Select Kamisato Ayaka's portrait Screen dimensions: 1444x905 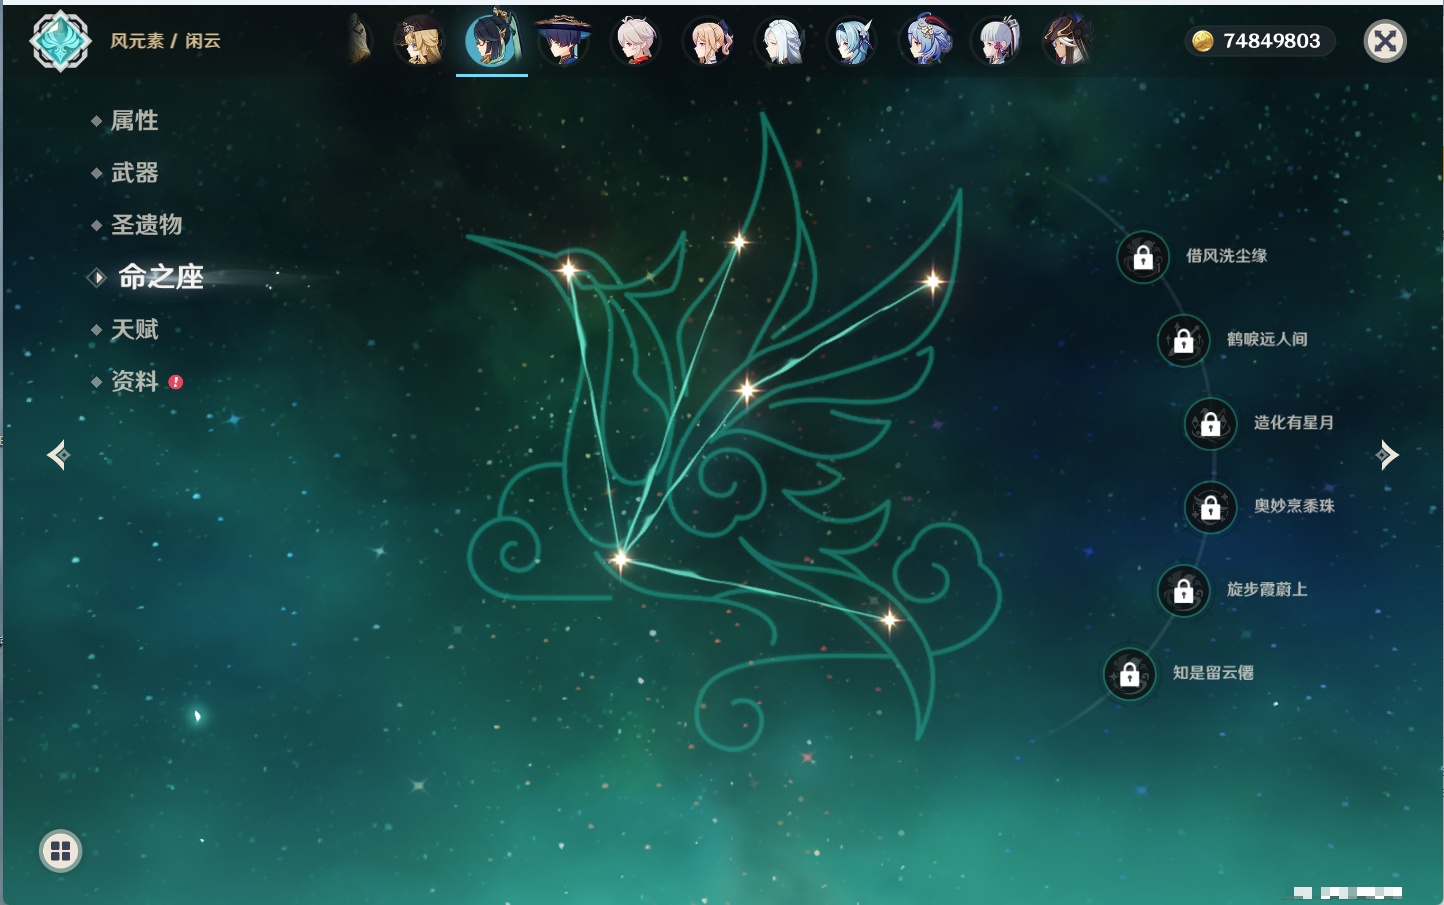click(997, 42)
